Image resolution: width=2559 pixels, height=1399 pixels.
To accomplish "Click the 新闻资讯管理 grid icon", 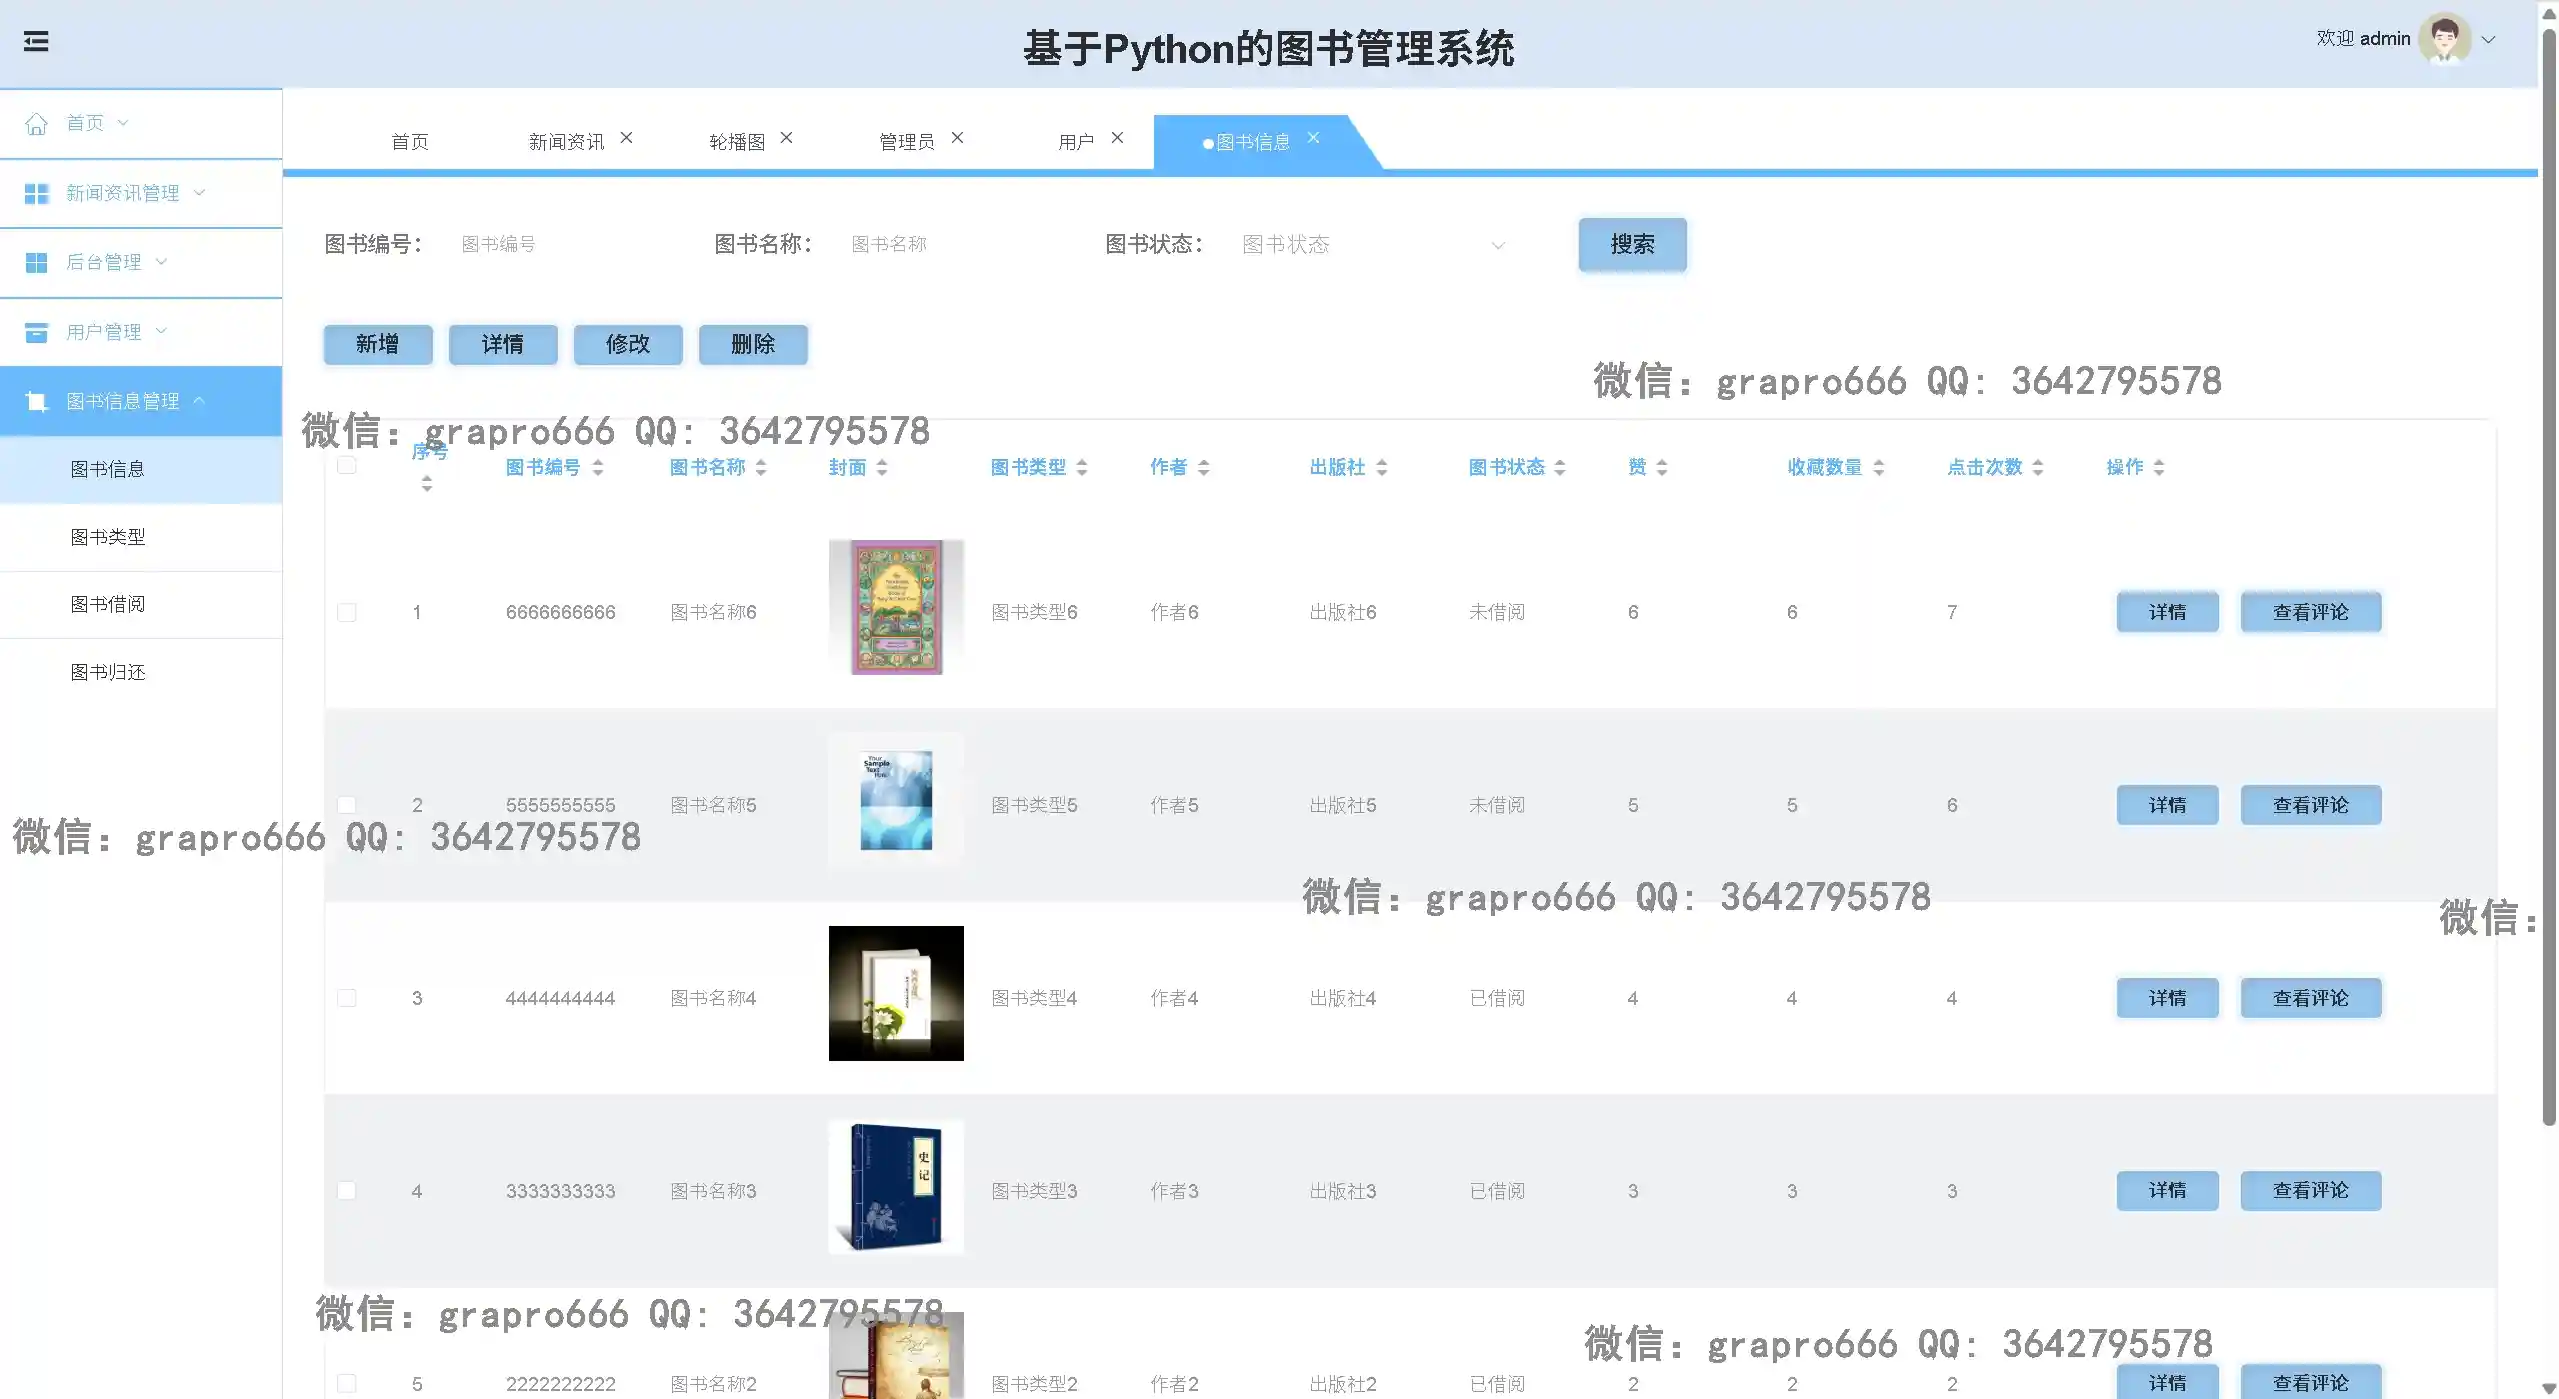I will 36,193.
